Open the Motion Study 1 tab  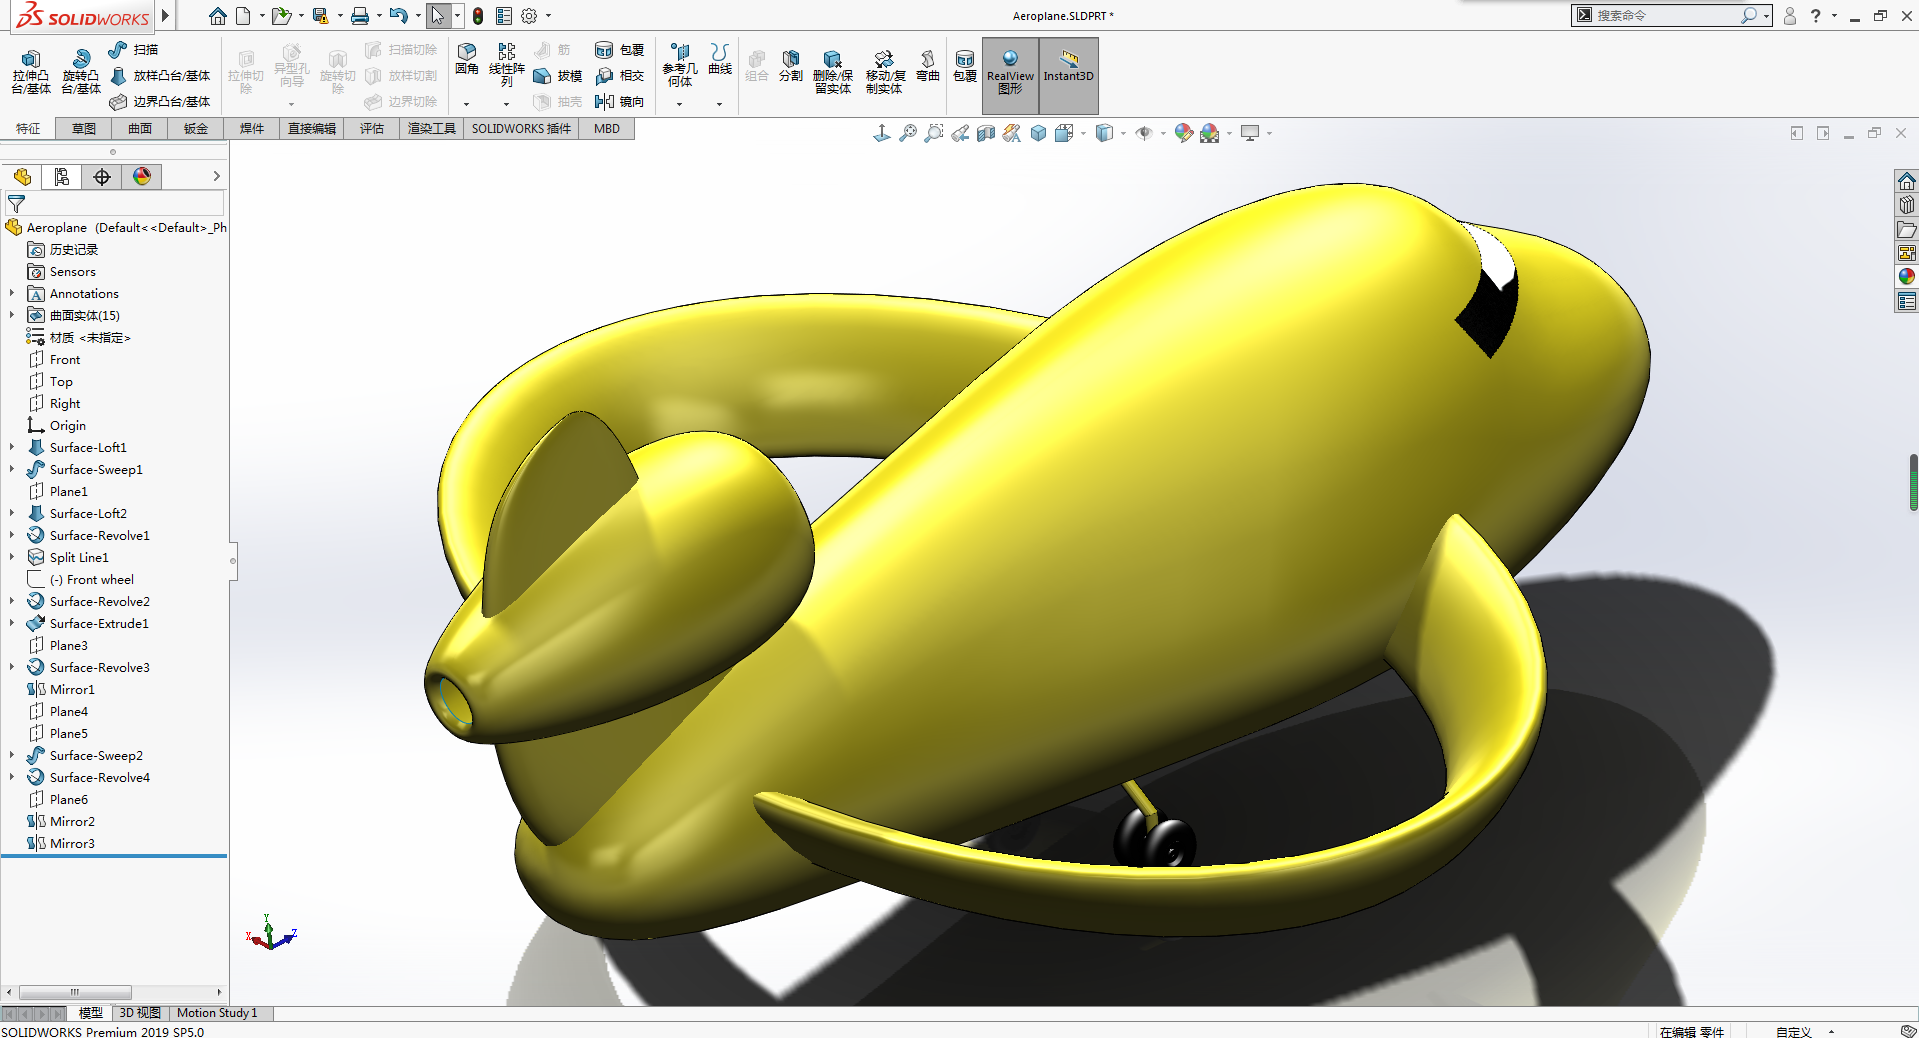pos(217,1013)
